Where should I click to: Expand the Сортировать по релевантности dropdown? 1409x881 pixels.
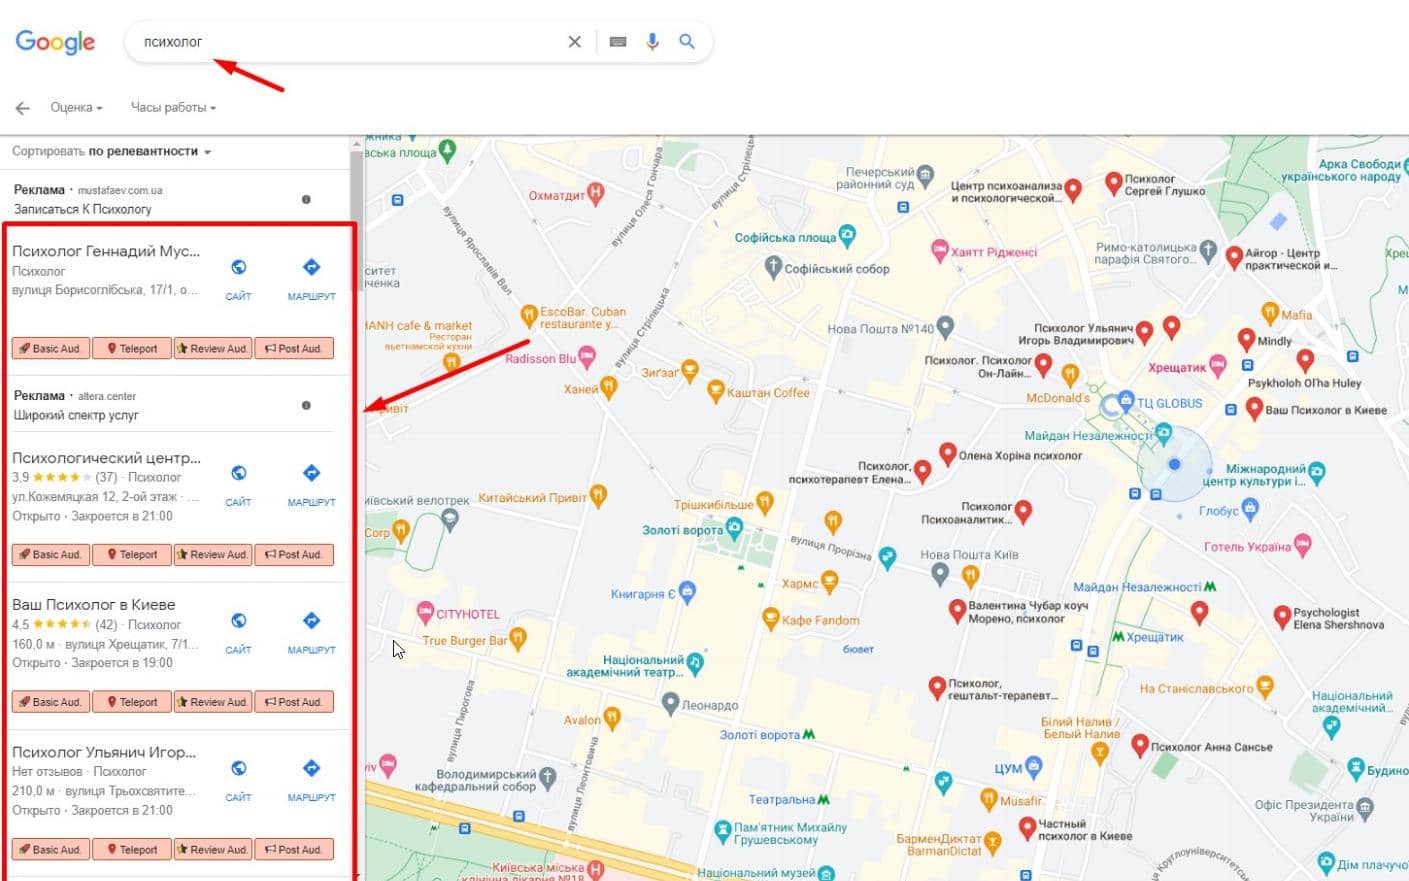click(x=111, y=152)
